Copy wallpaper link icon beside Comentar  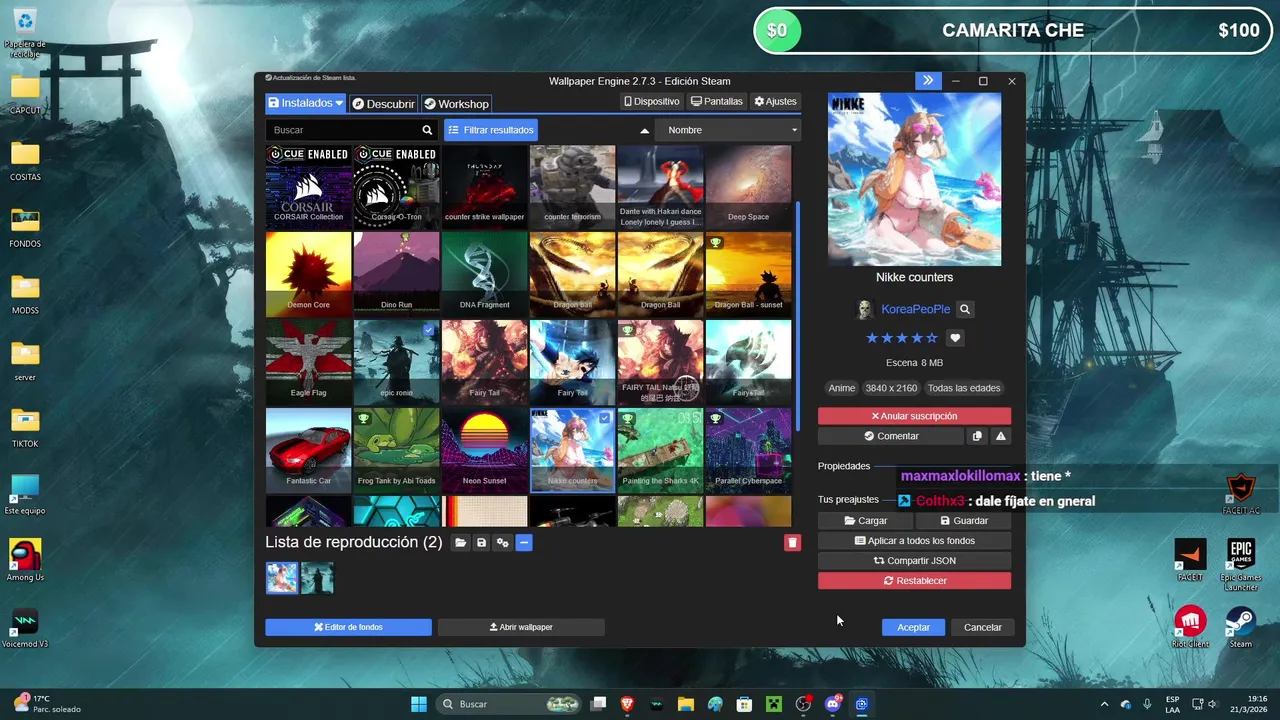click(977, 436)
